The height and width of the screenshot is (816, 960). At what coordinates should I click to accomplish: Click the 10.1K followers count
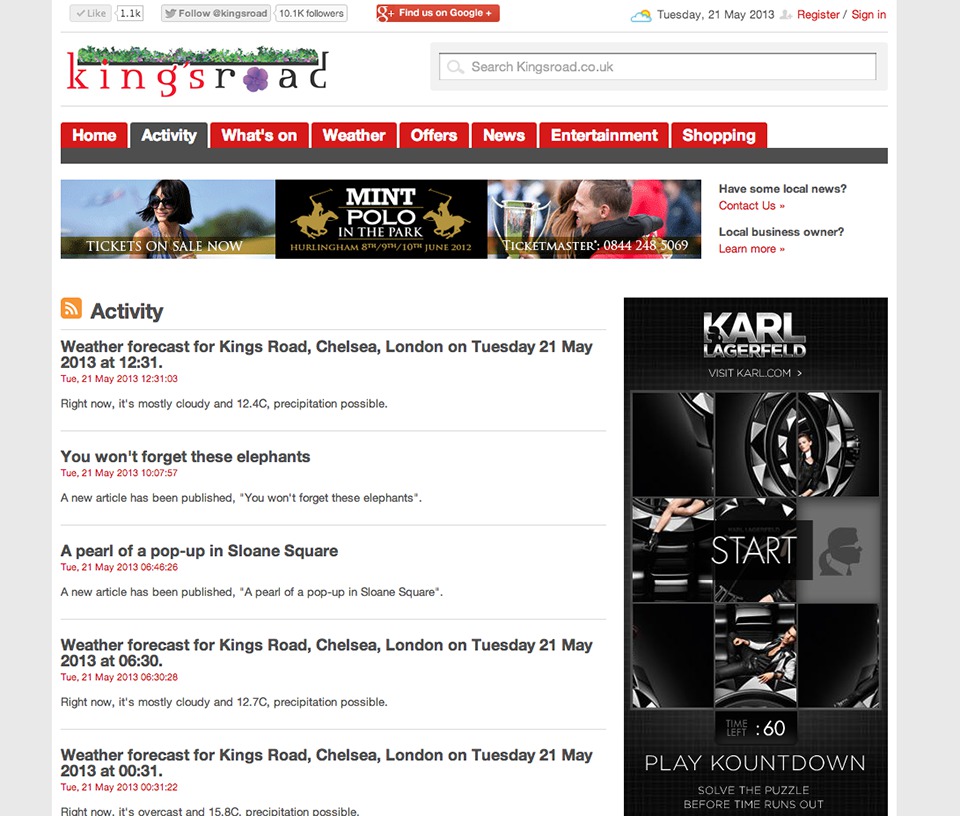click(312, 13)
